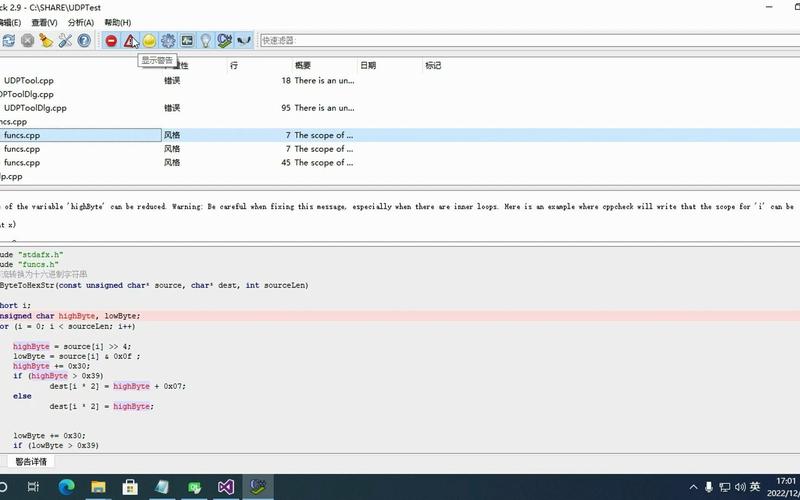Toggle show information light bulb icon

[x=206, y=40]
